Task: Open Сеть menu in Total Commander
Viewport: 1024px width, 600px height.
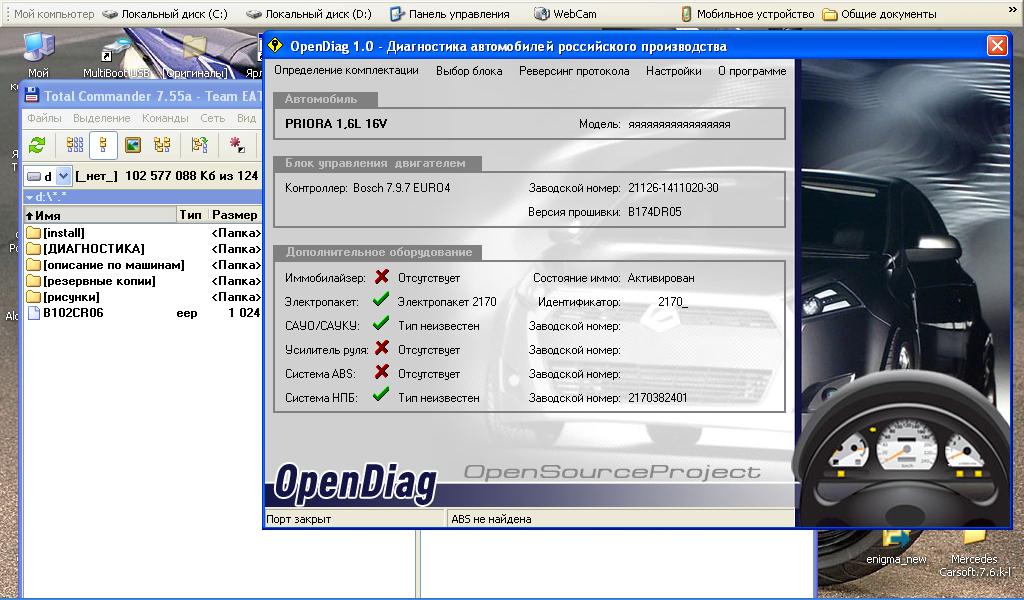Action: pyautogui.click(x=212, y=118)
